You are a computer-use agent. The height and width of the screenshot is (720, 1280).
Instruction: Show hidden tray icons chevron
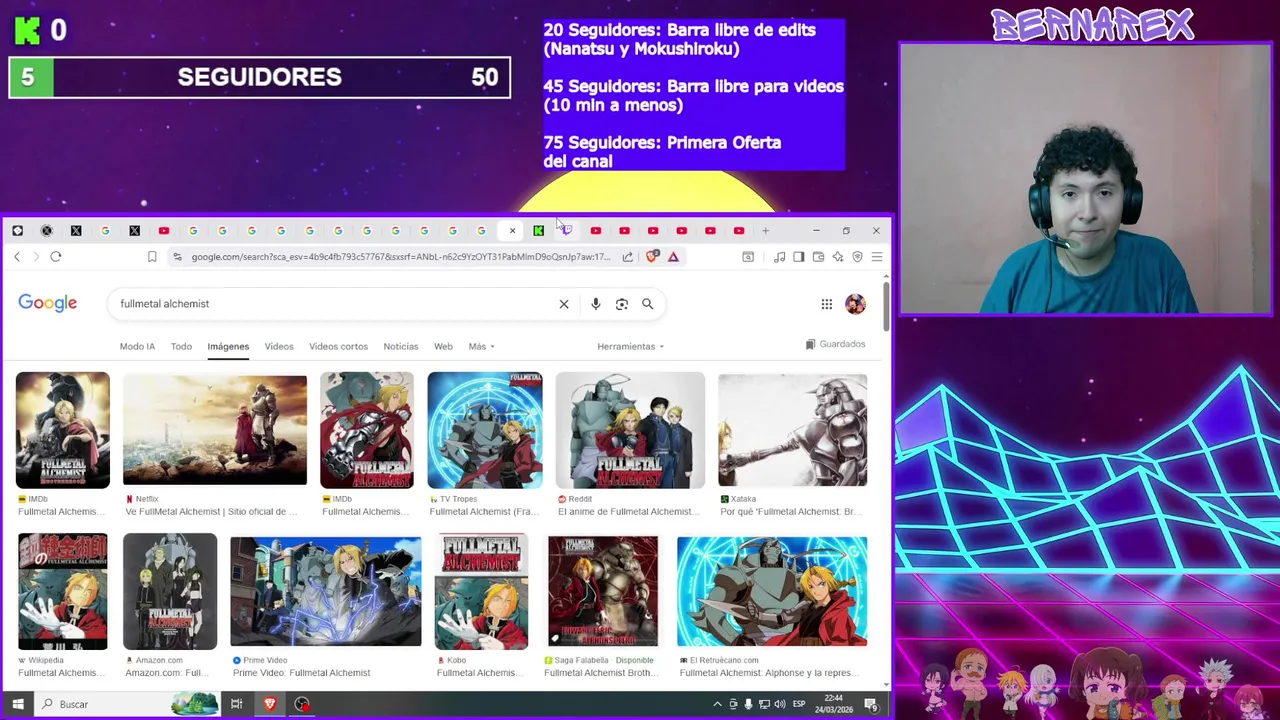[717, 704]
